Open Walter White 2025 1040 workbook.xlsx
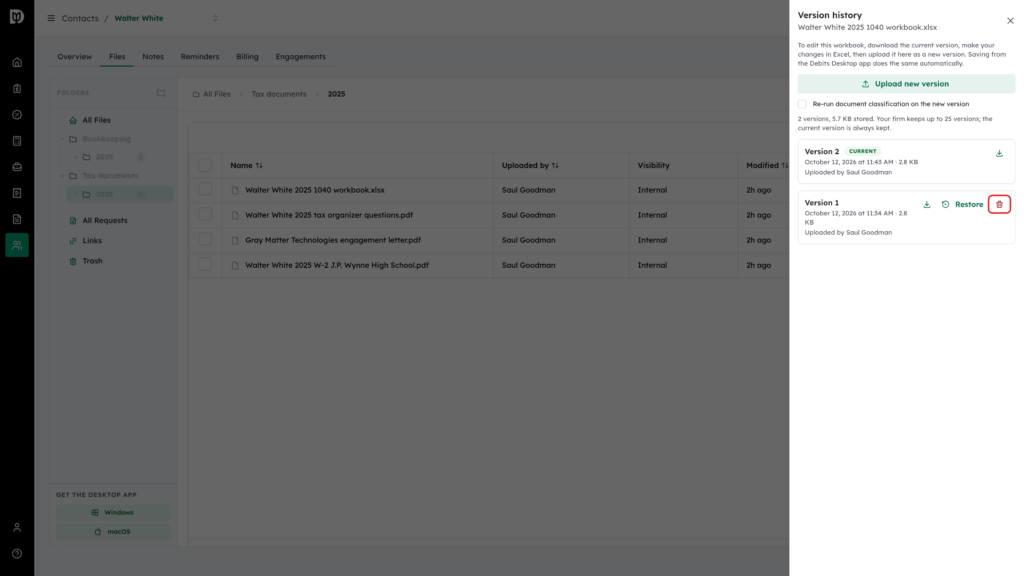This screenshot has height=576, width=1024. point(315,190)
